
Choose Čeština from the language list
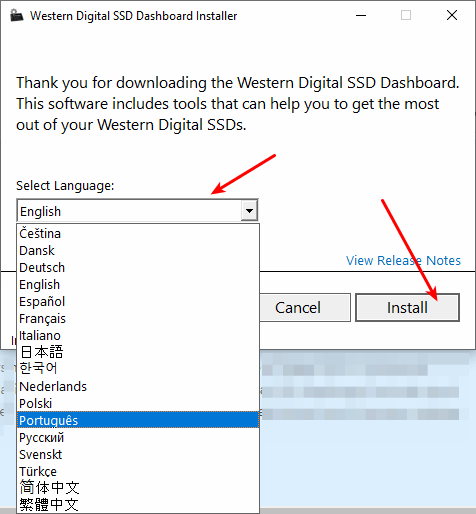[138, 233]
